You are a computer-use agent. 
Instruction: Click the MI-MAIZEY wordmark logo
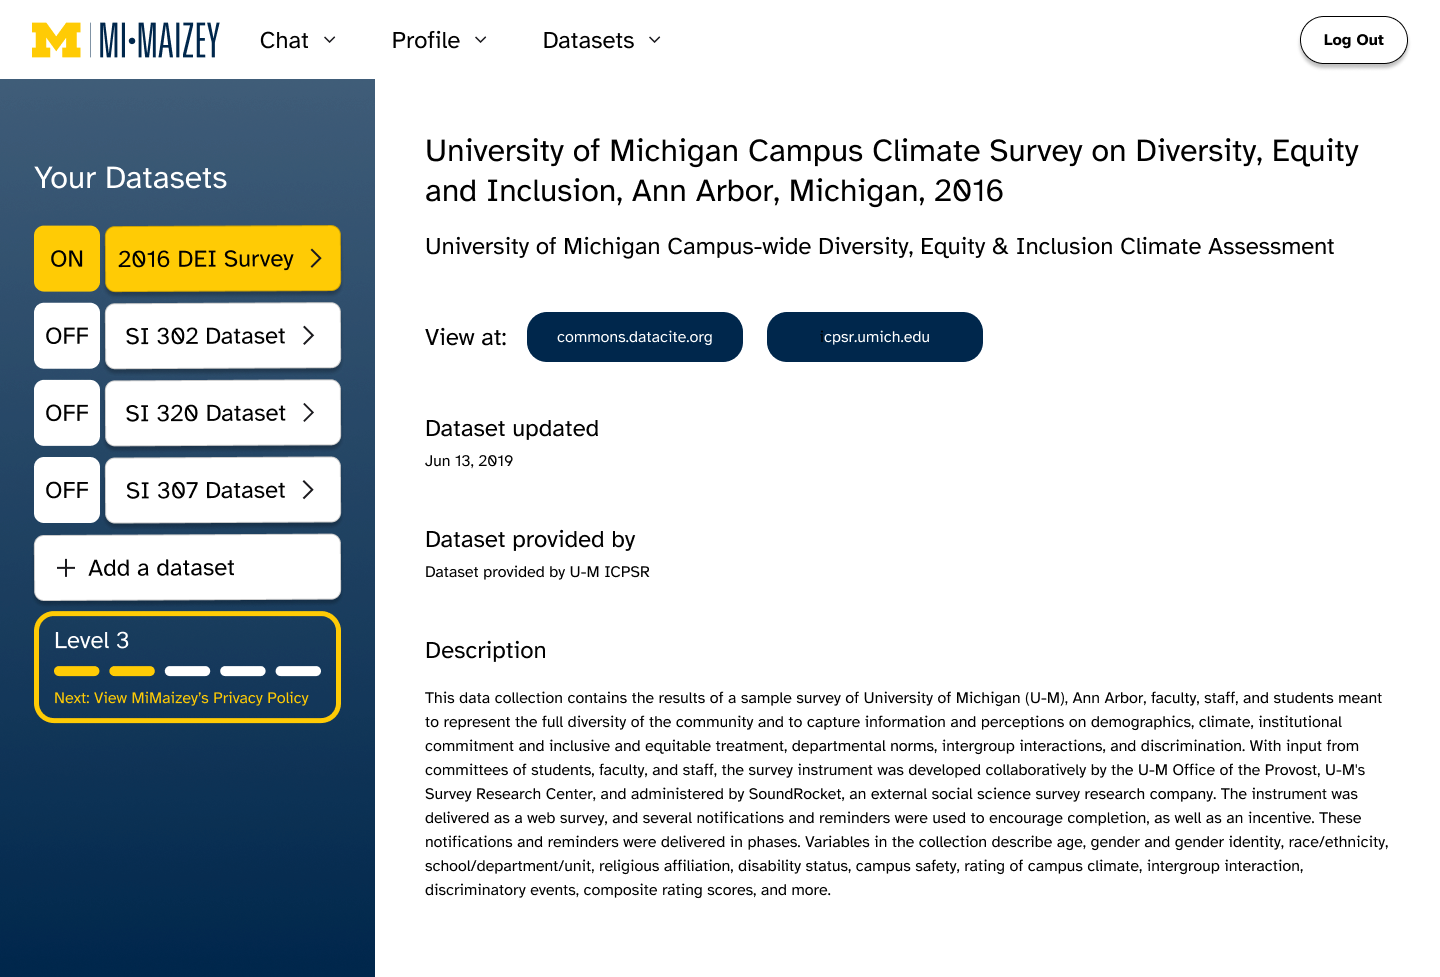click(x=159, y=40)
